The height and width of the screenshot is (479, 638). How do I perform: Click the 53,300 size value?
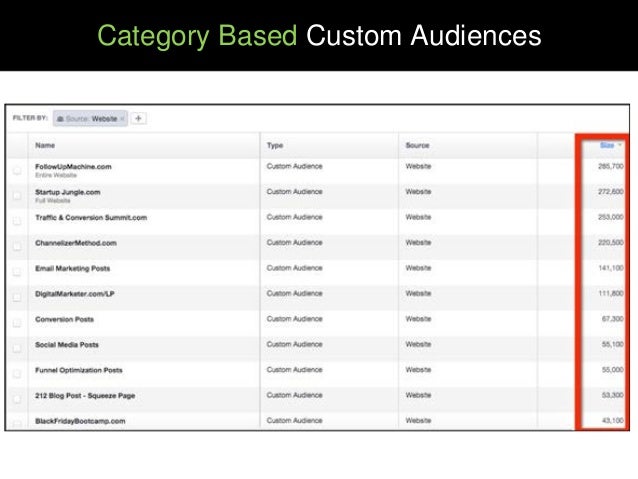tap(612, 395)
